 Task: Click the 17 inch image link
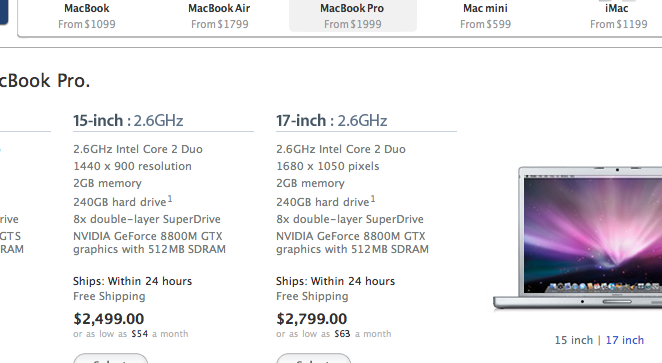click(625, 340)
